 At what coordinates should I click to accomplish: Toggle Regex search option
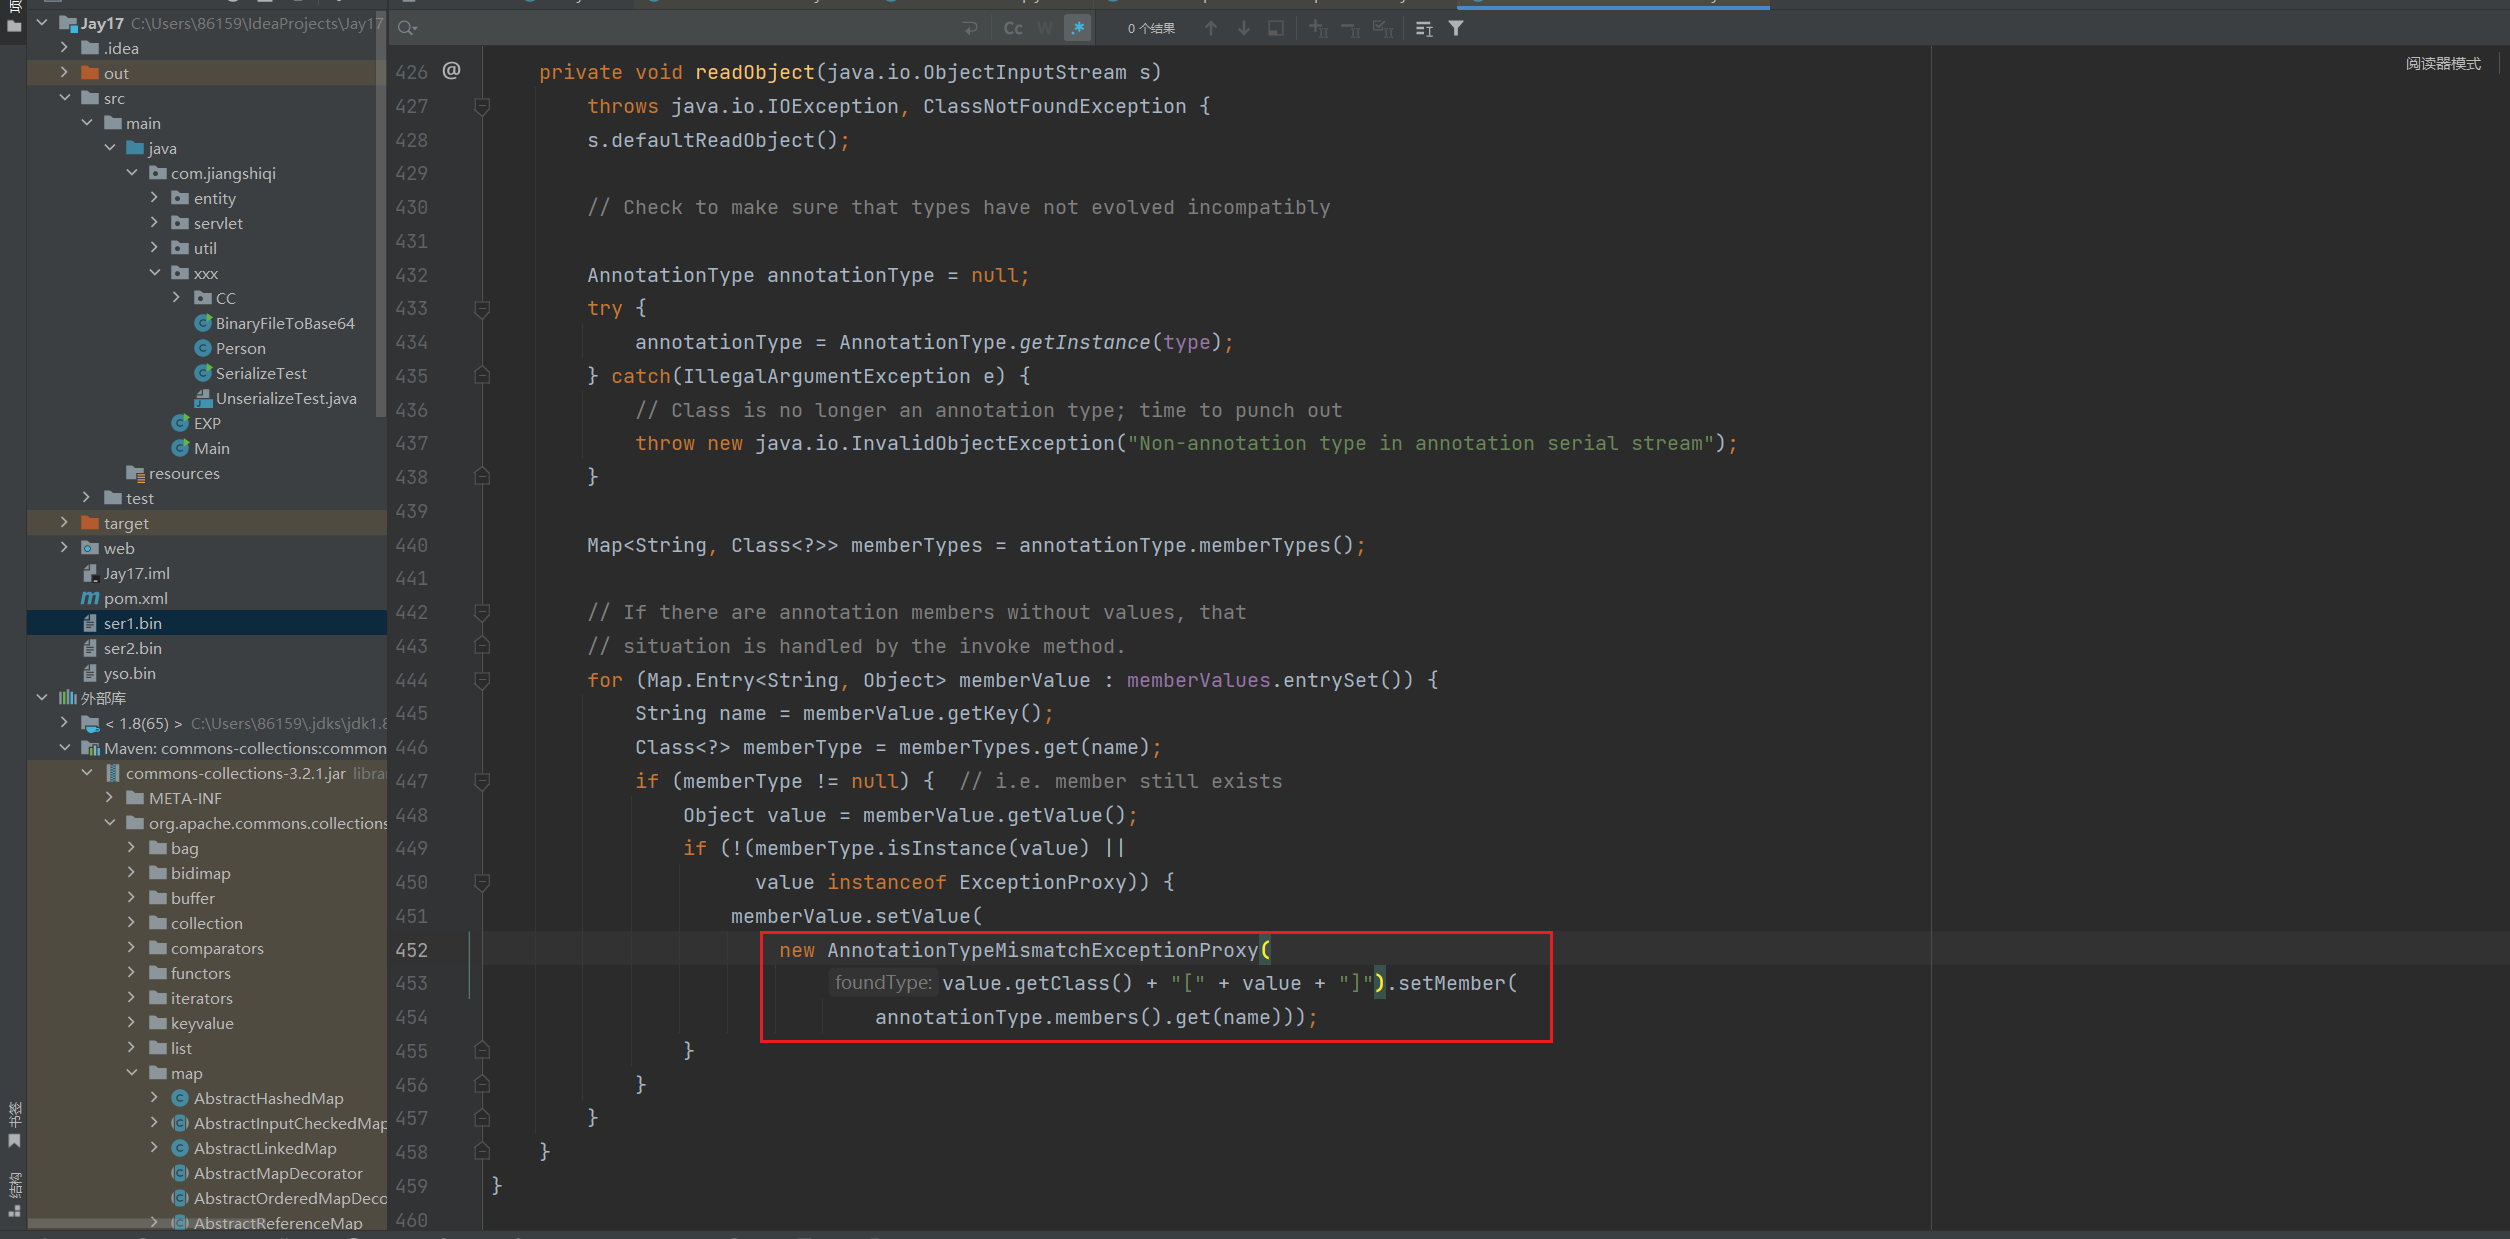[1077, 28]
